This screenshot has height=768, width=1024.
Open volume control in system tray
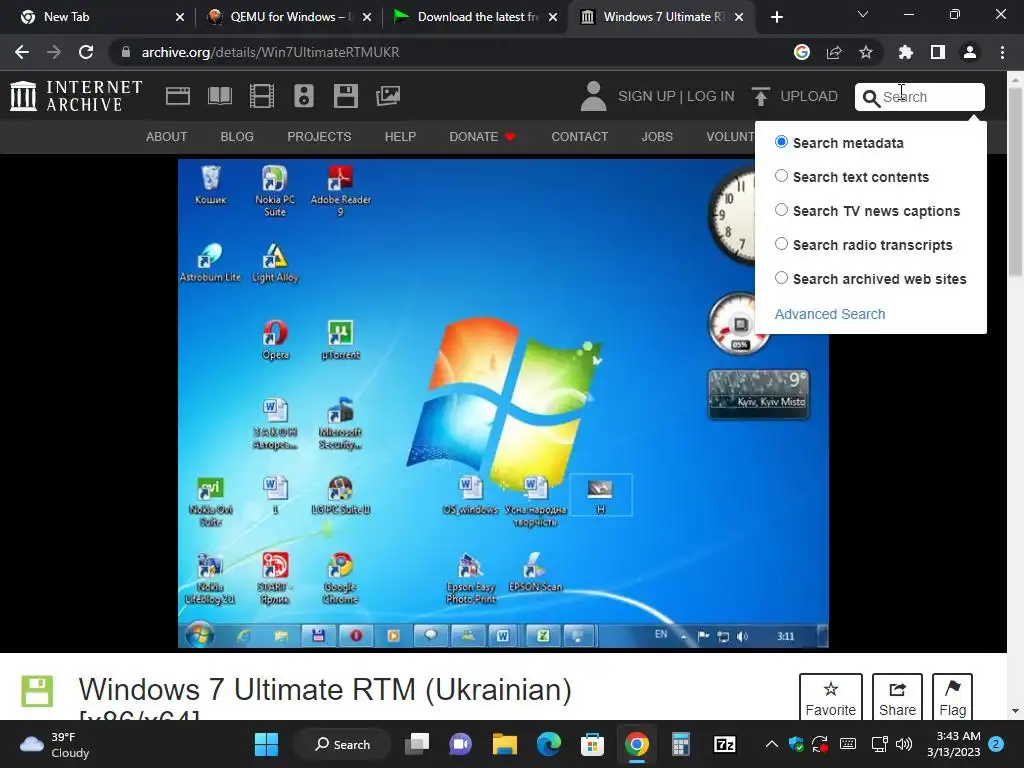904,744
